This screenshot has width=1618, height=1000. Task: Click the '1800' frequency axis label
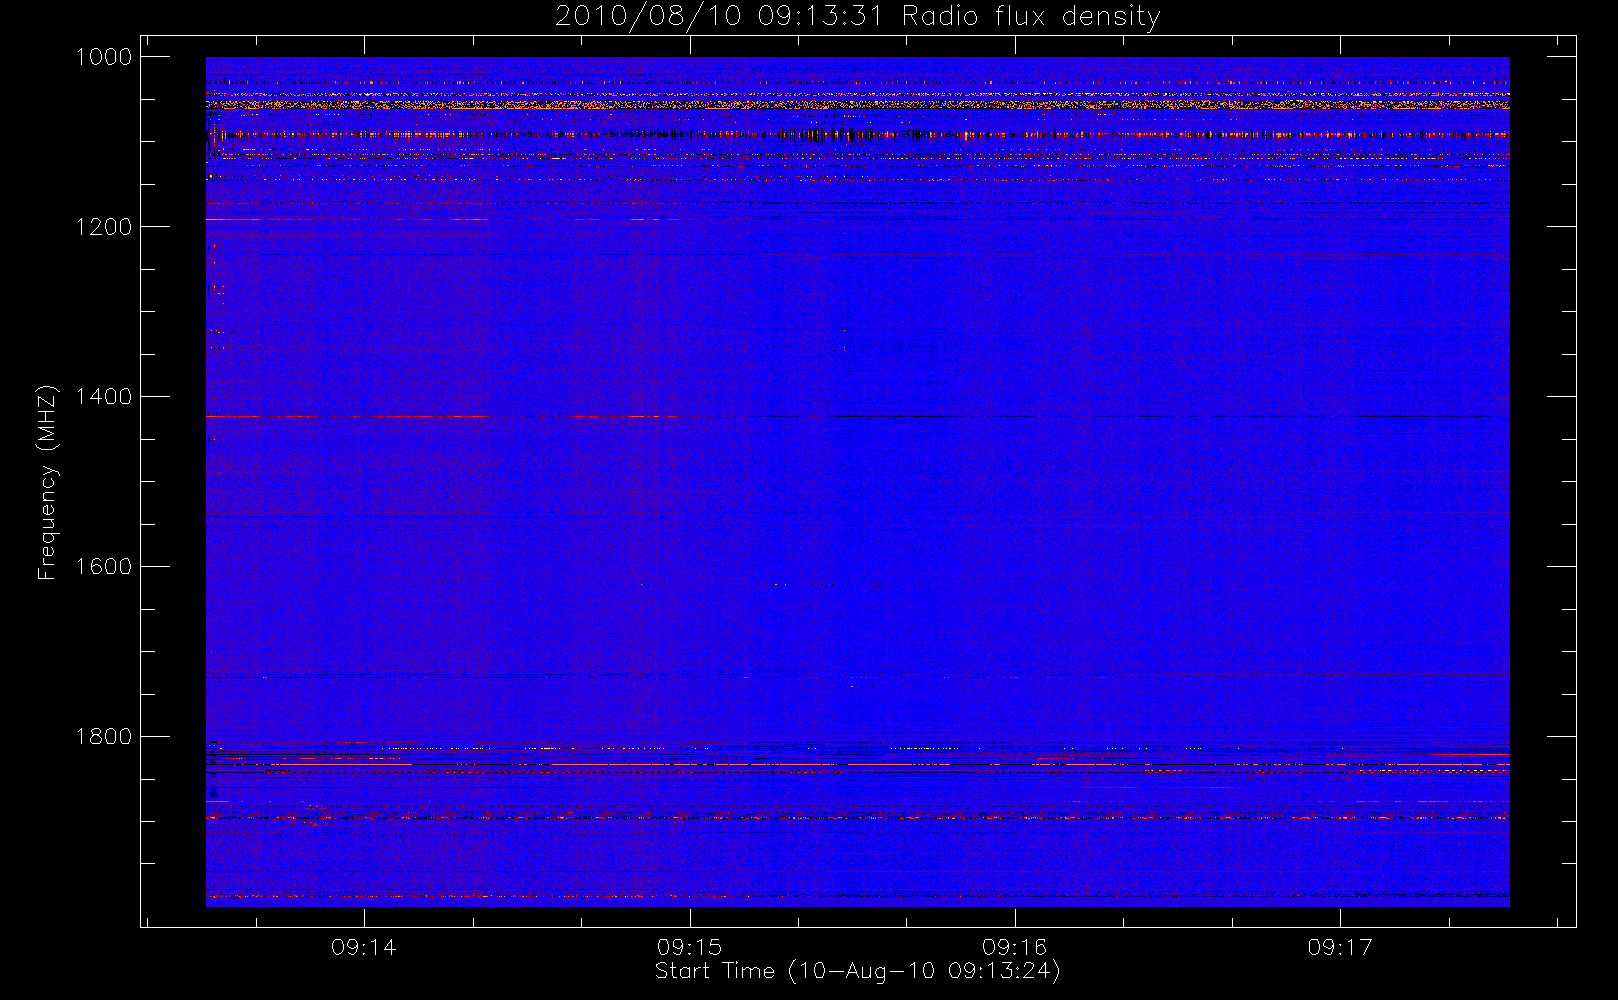point(104,737)
